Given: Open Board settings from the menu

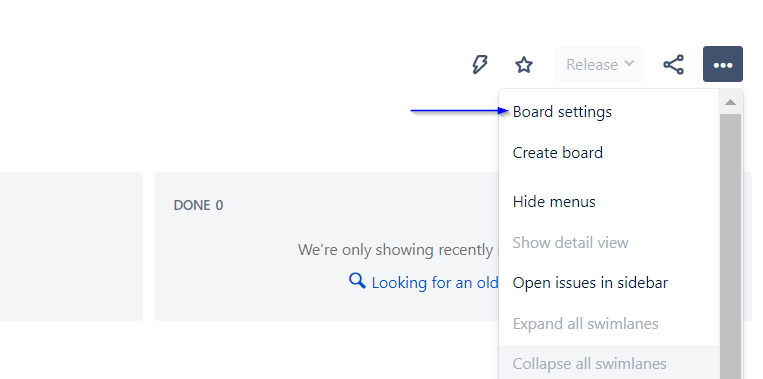Looking at the screenshot, I should 608,112.
